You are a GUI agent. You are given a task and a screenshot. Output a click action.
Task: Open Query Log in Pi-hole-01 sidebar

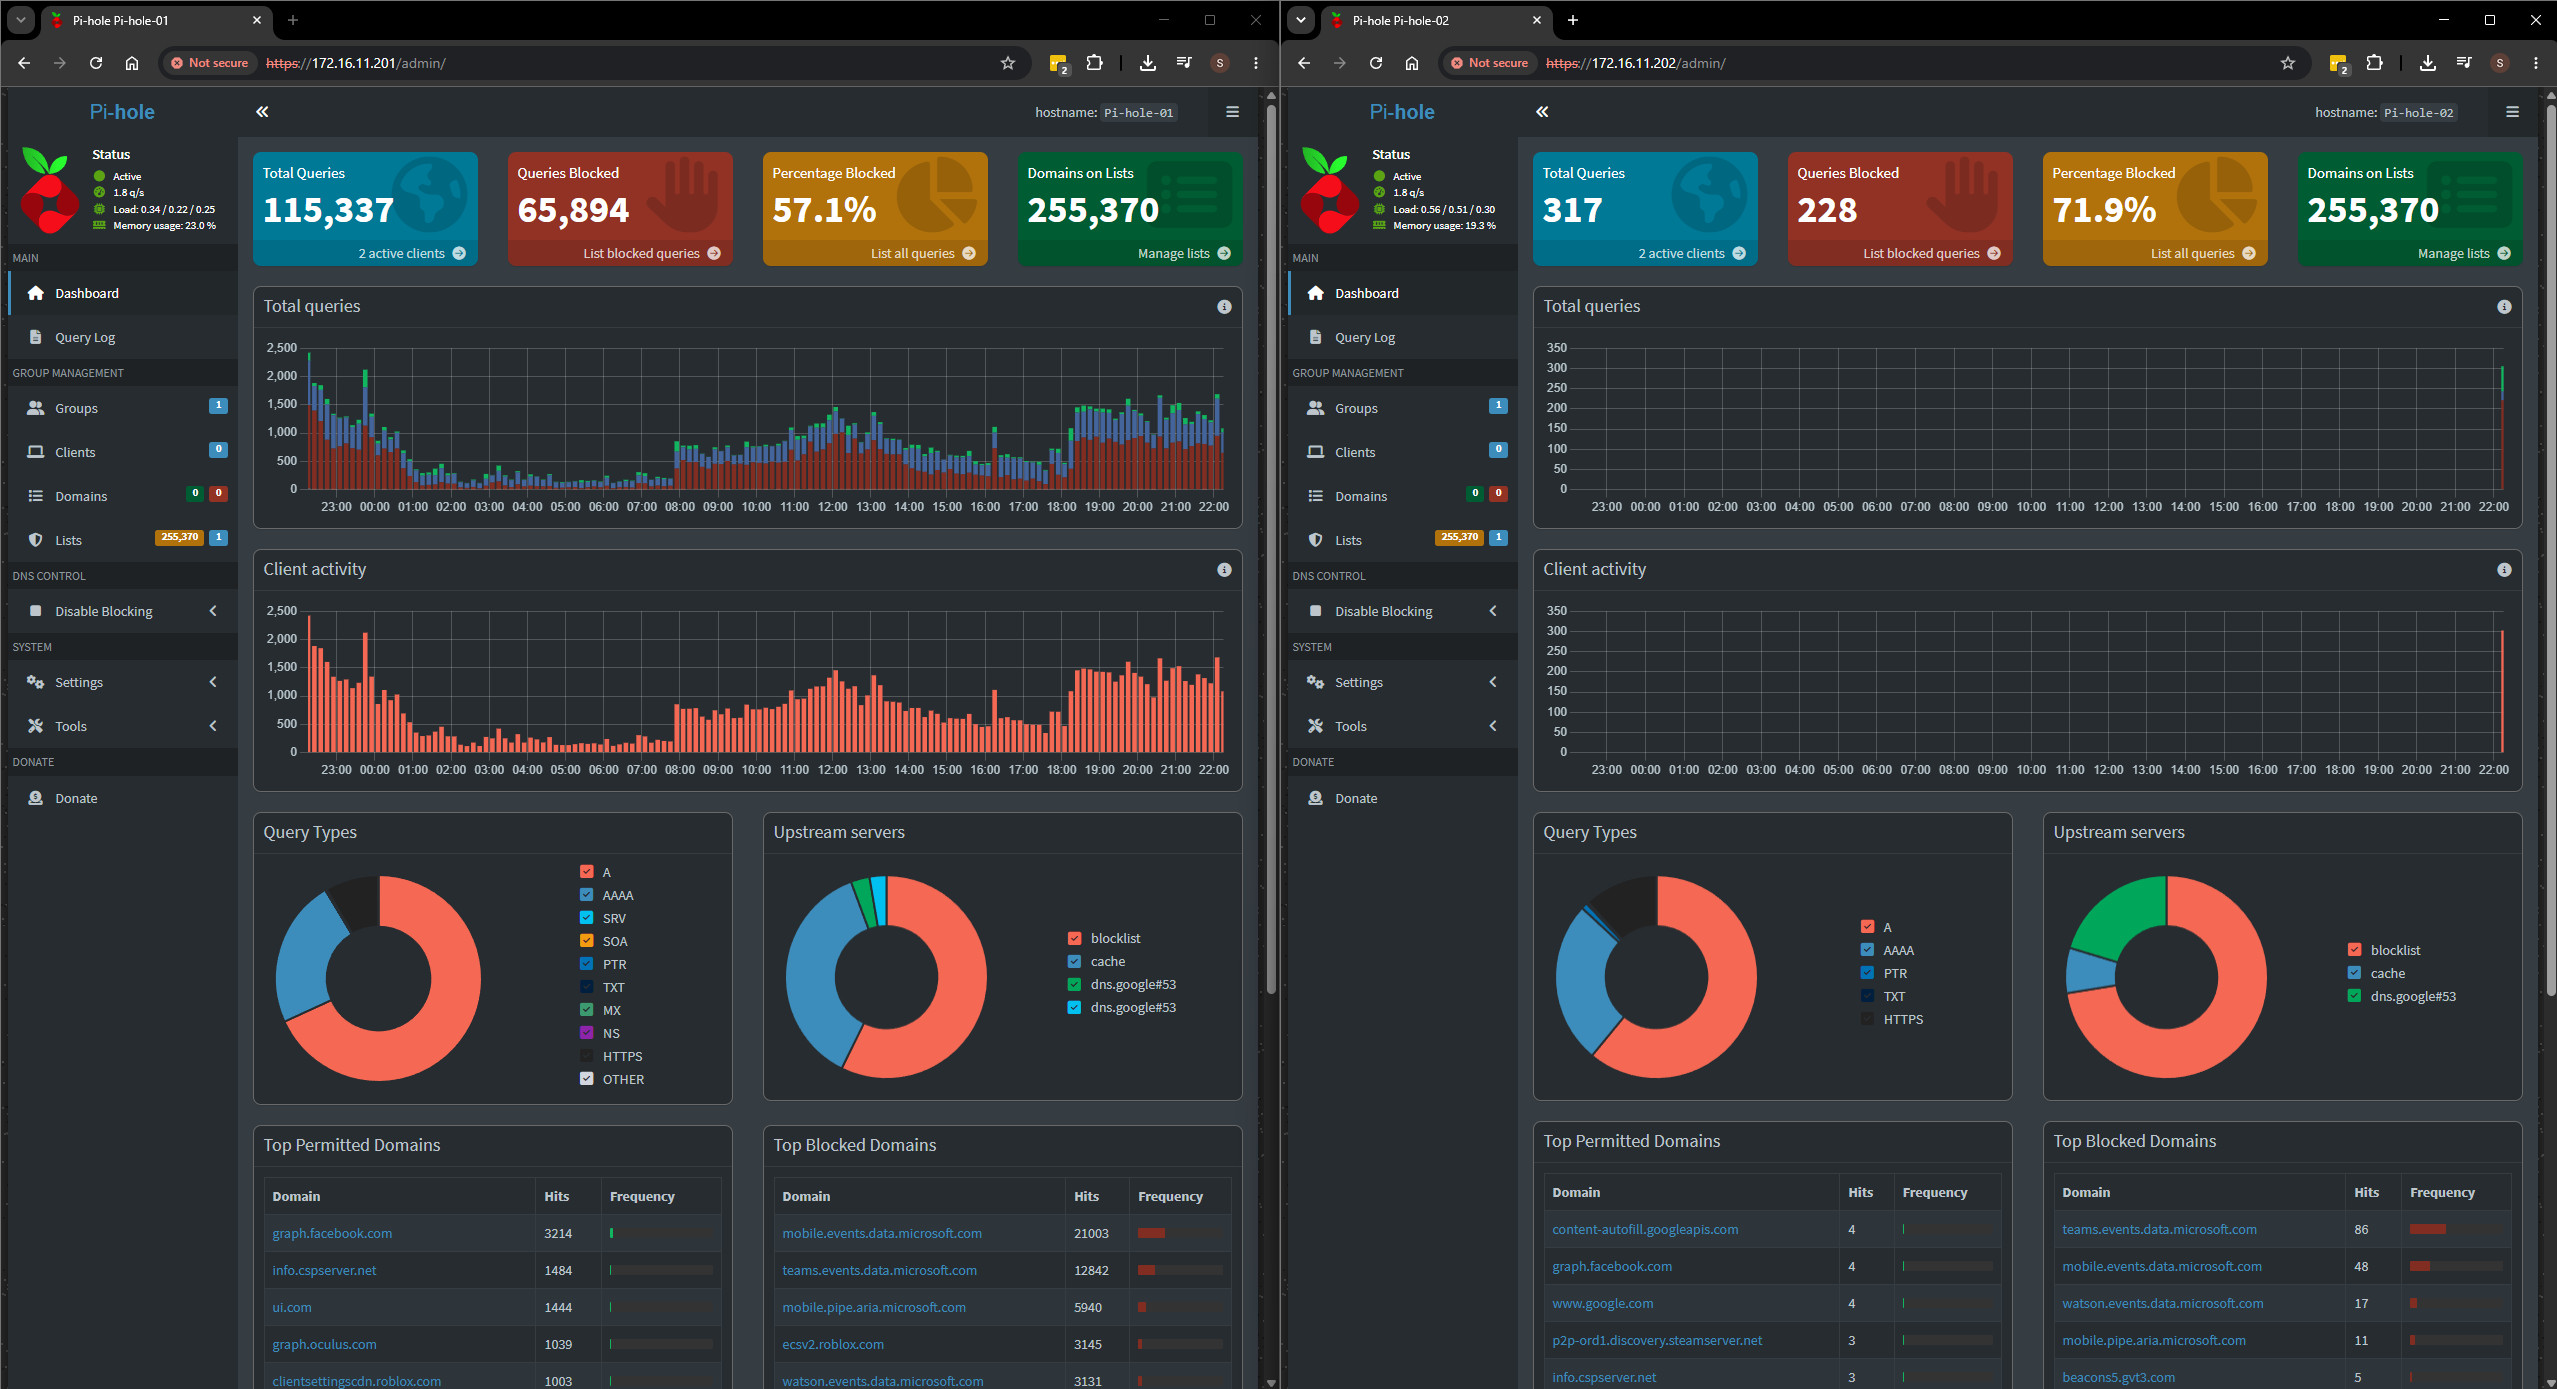tap(123, 337)
